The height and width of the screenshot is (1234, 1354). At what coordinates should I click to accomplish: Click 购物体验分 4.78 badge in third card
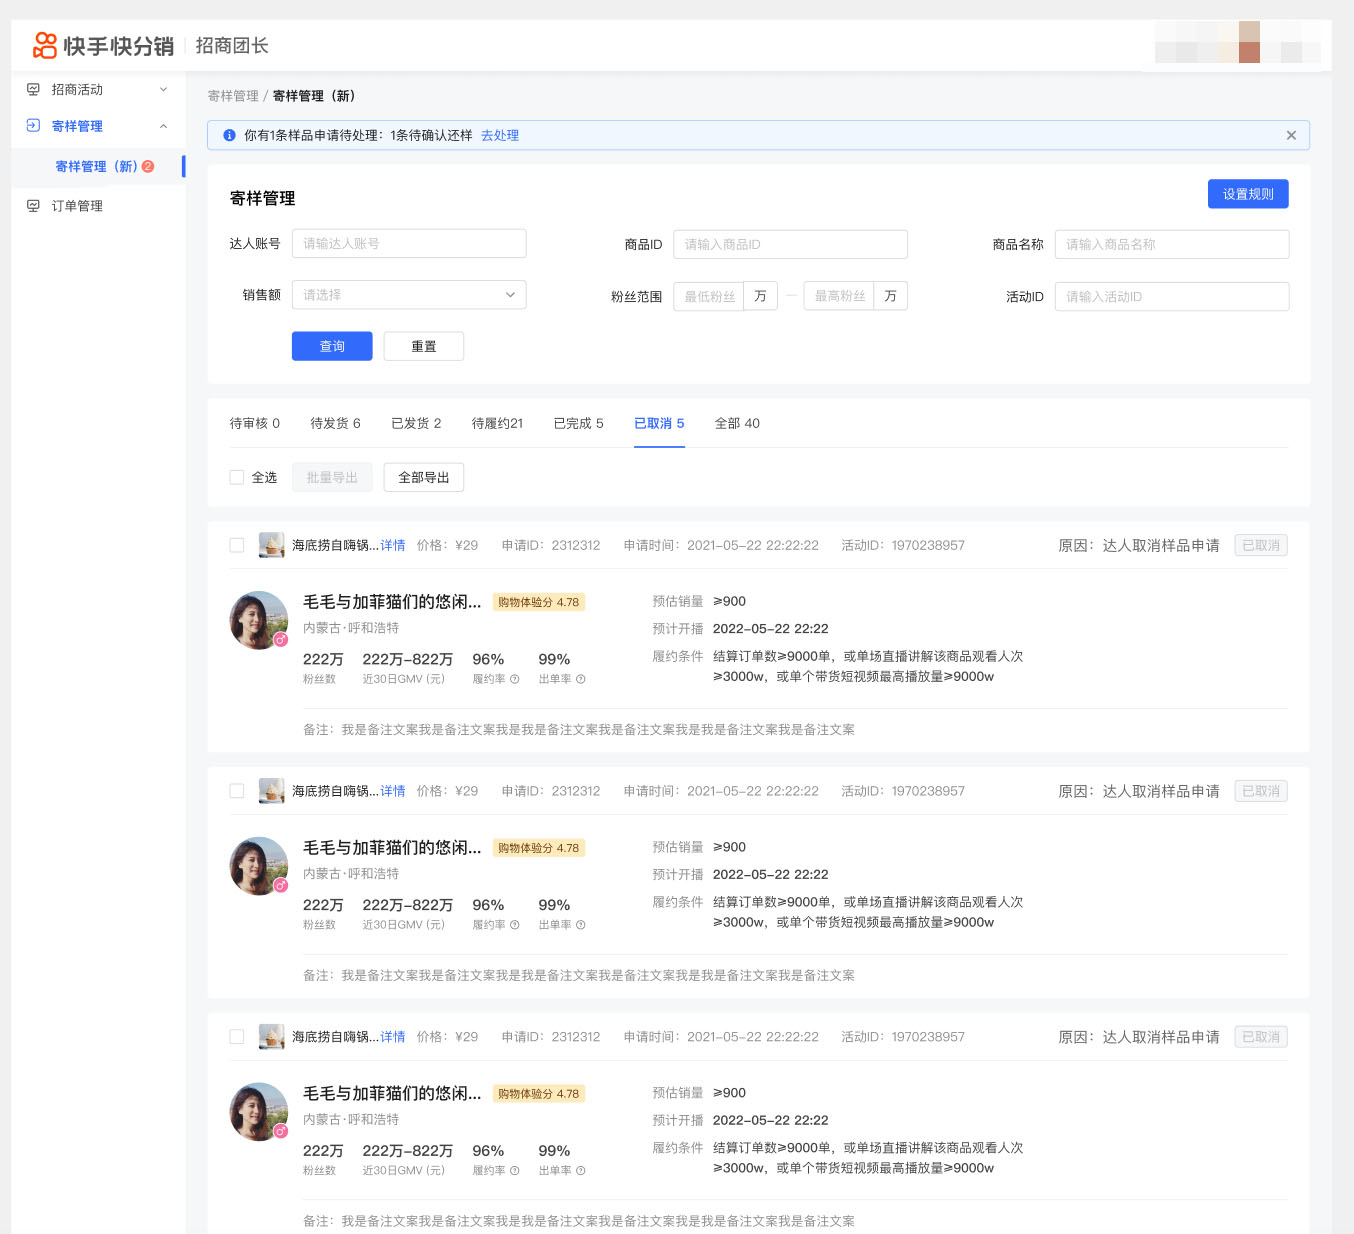tap(538, 1094)
